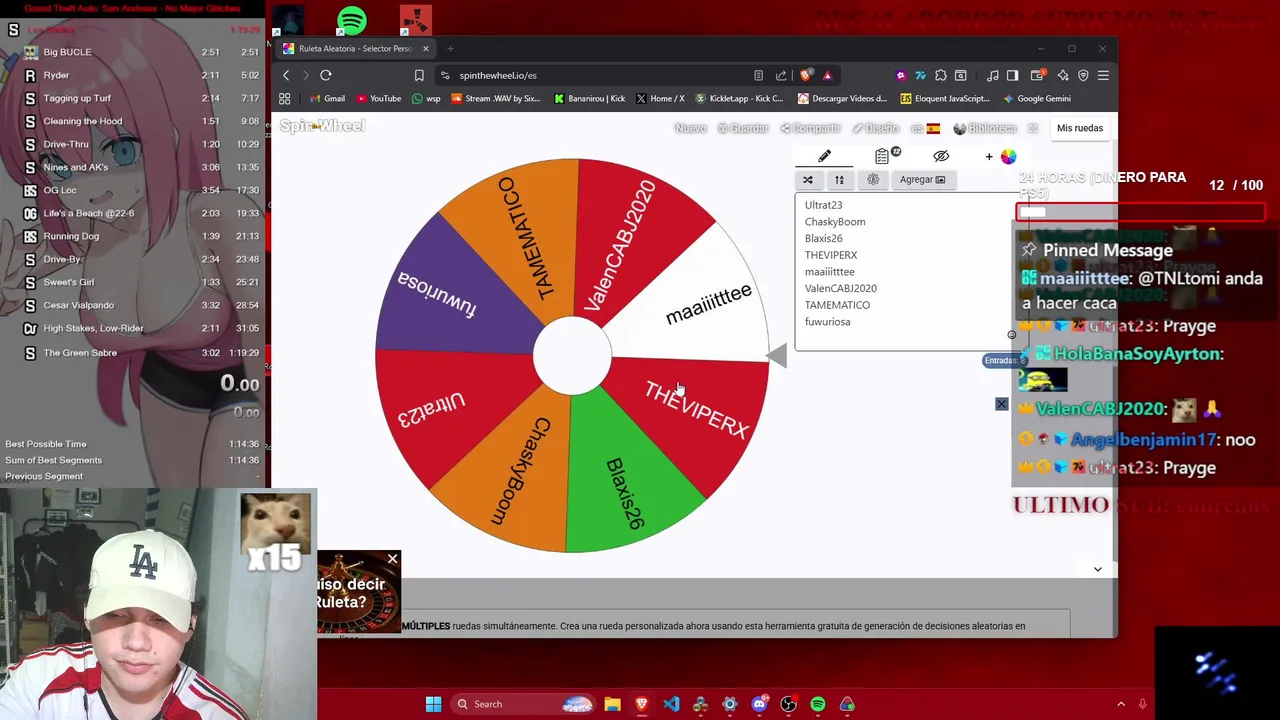Open the Leo AI sparkle icon
This screenshot has height=720, width=1280.
(x=1063, y=75)
